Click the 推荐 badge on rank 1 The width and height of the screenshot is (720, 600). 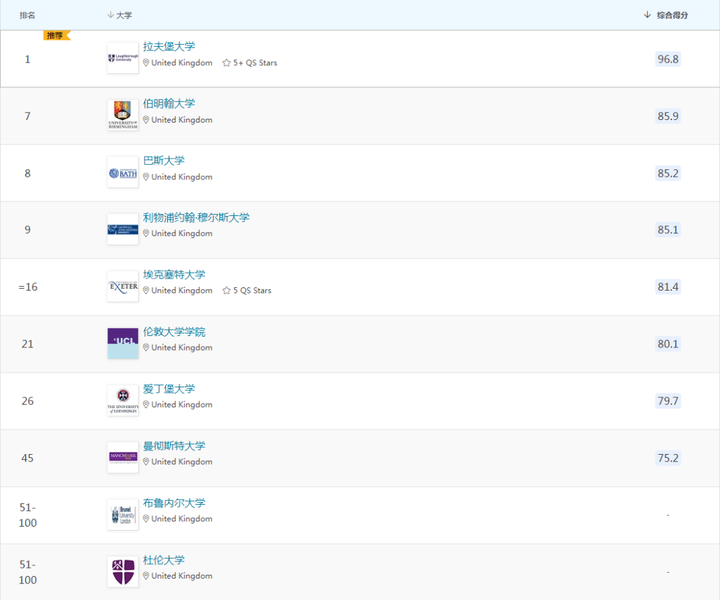tap(56, 35)
